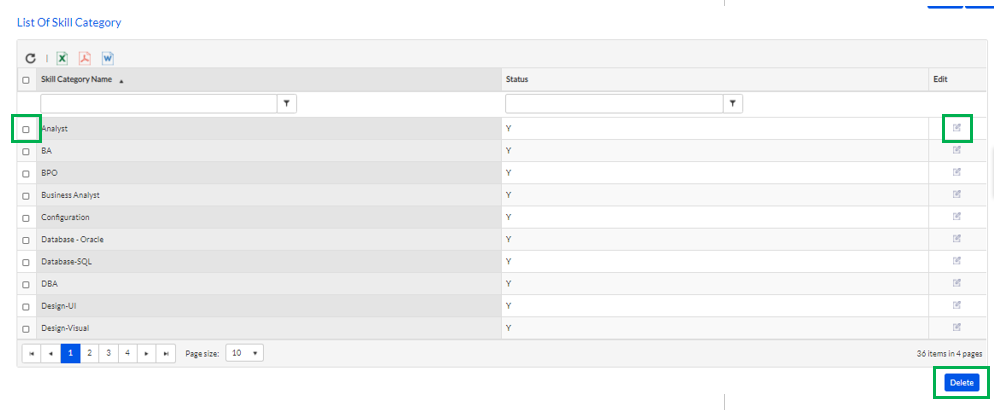Expand the Page size dropdown
The image size is (994, 410).
pyautogui.click(x=245, y=353)
